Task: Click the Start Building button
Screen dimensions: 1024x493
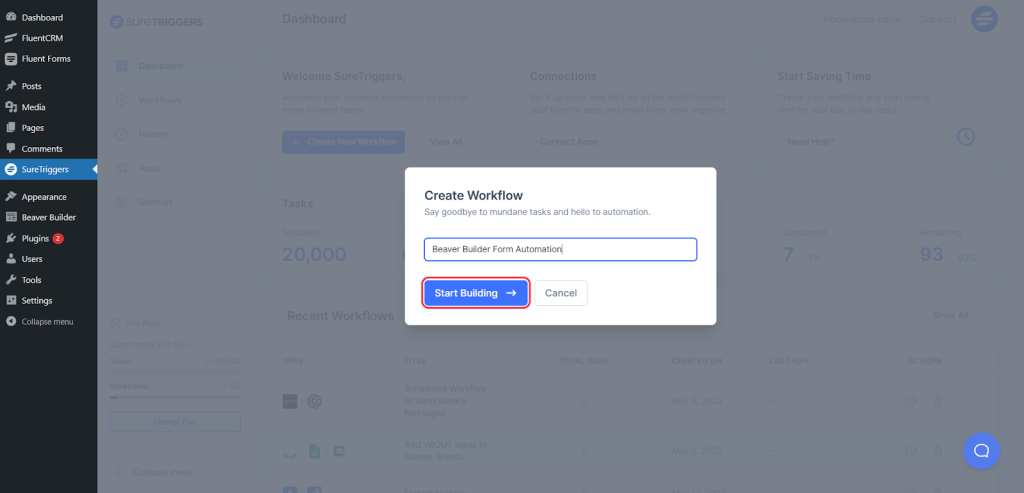Action: pos(475,293)
